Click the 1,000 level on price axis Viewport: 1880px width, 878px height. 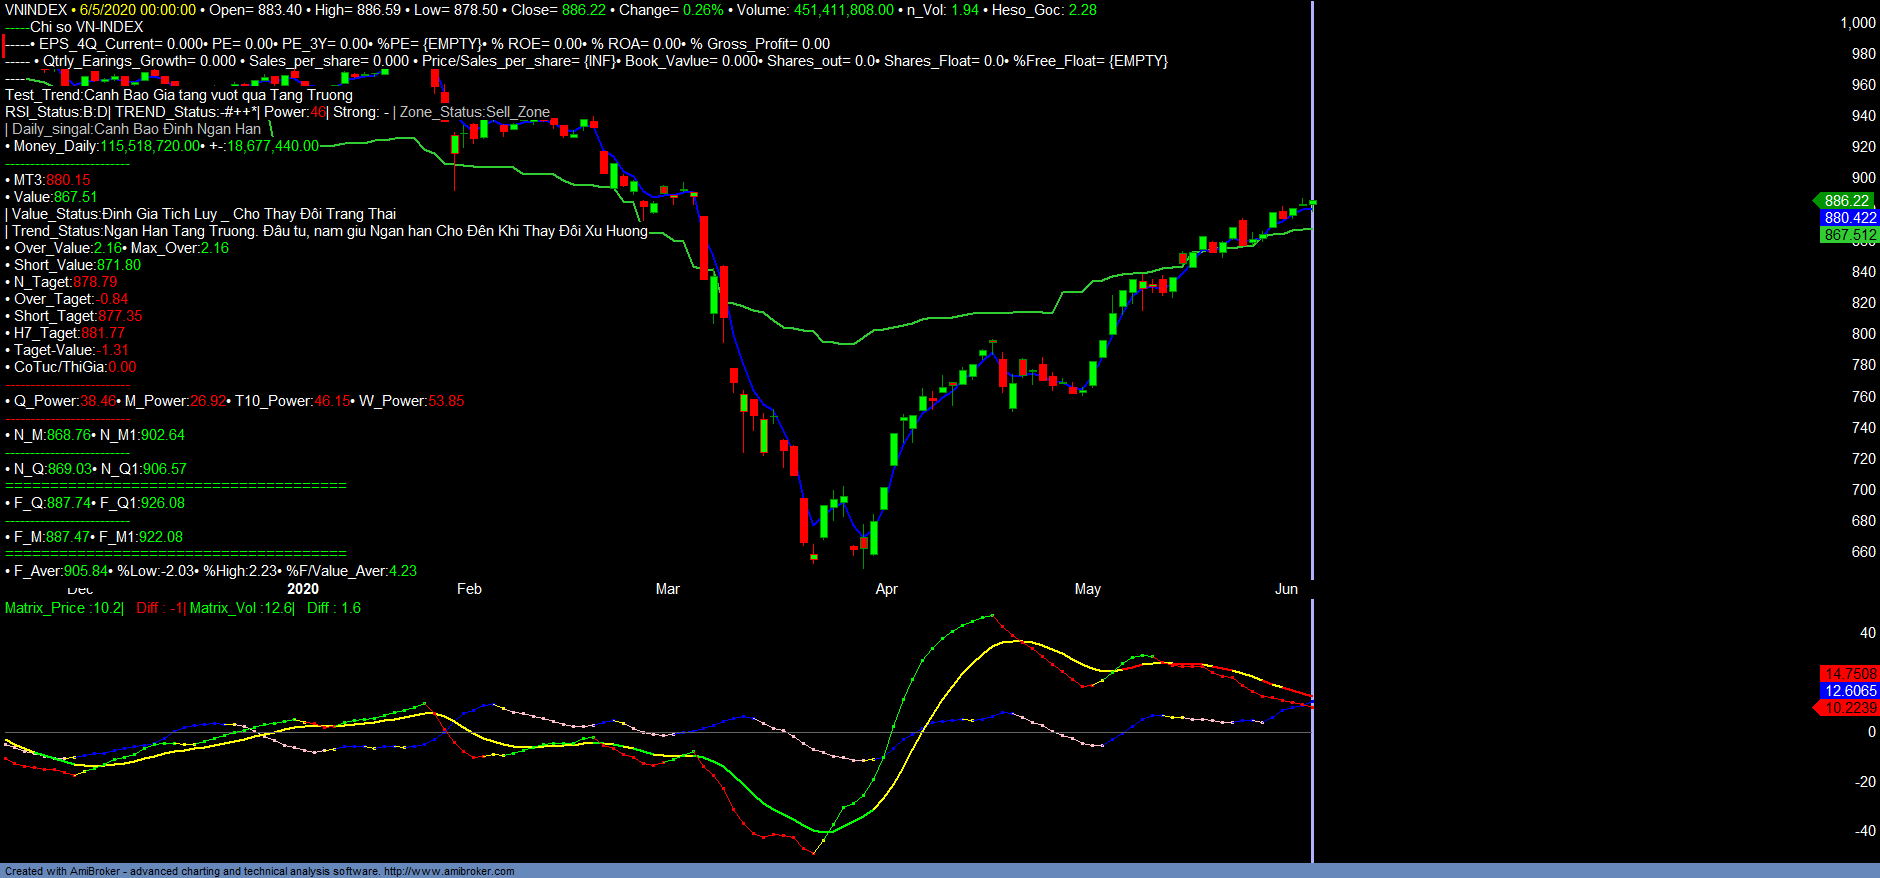point(1857,23)
